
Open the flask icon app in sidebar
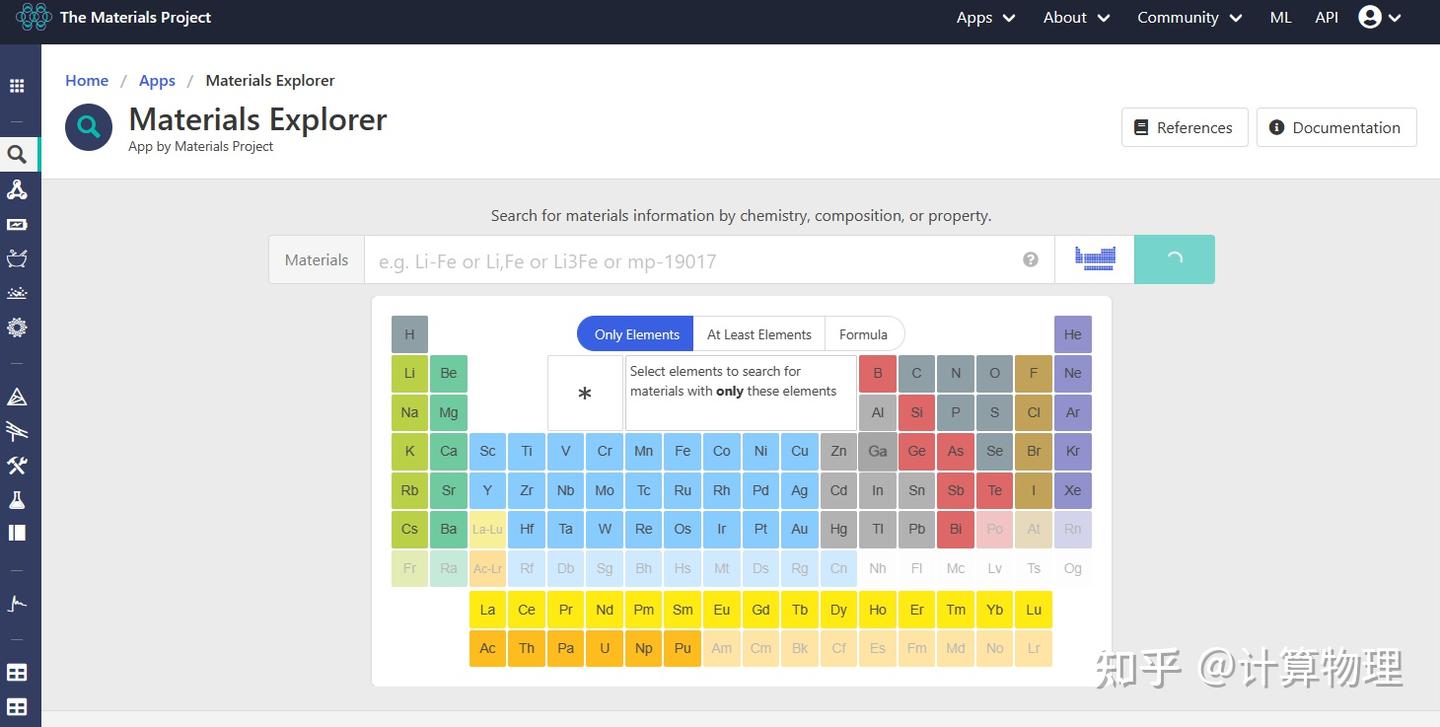(x=17, y=499)
